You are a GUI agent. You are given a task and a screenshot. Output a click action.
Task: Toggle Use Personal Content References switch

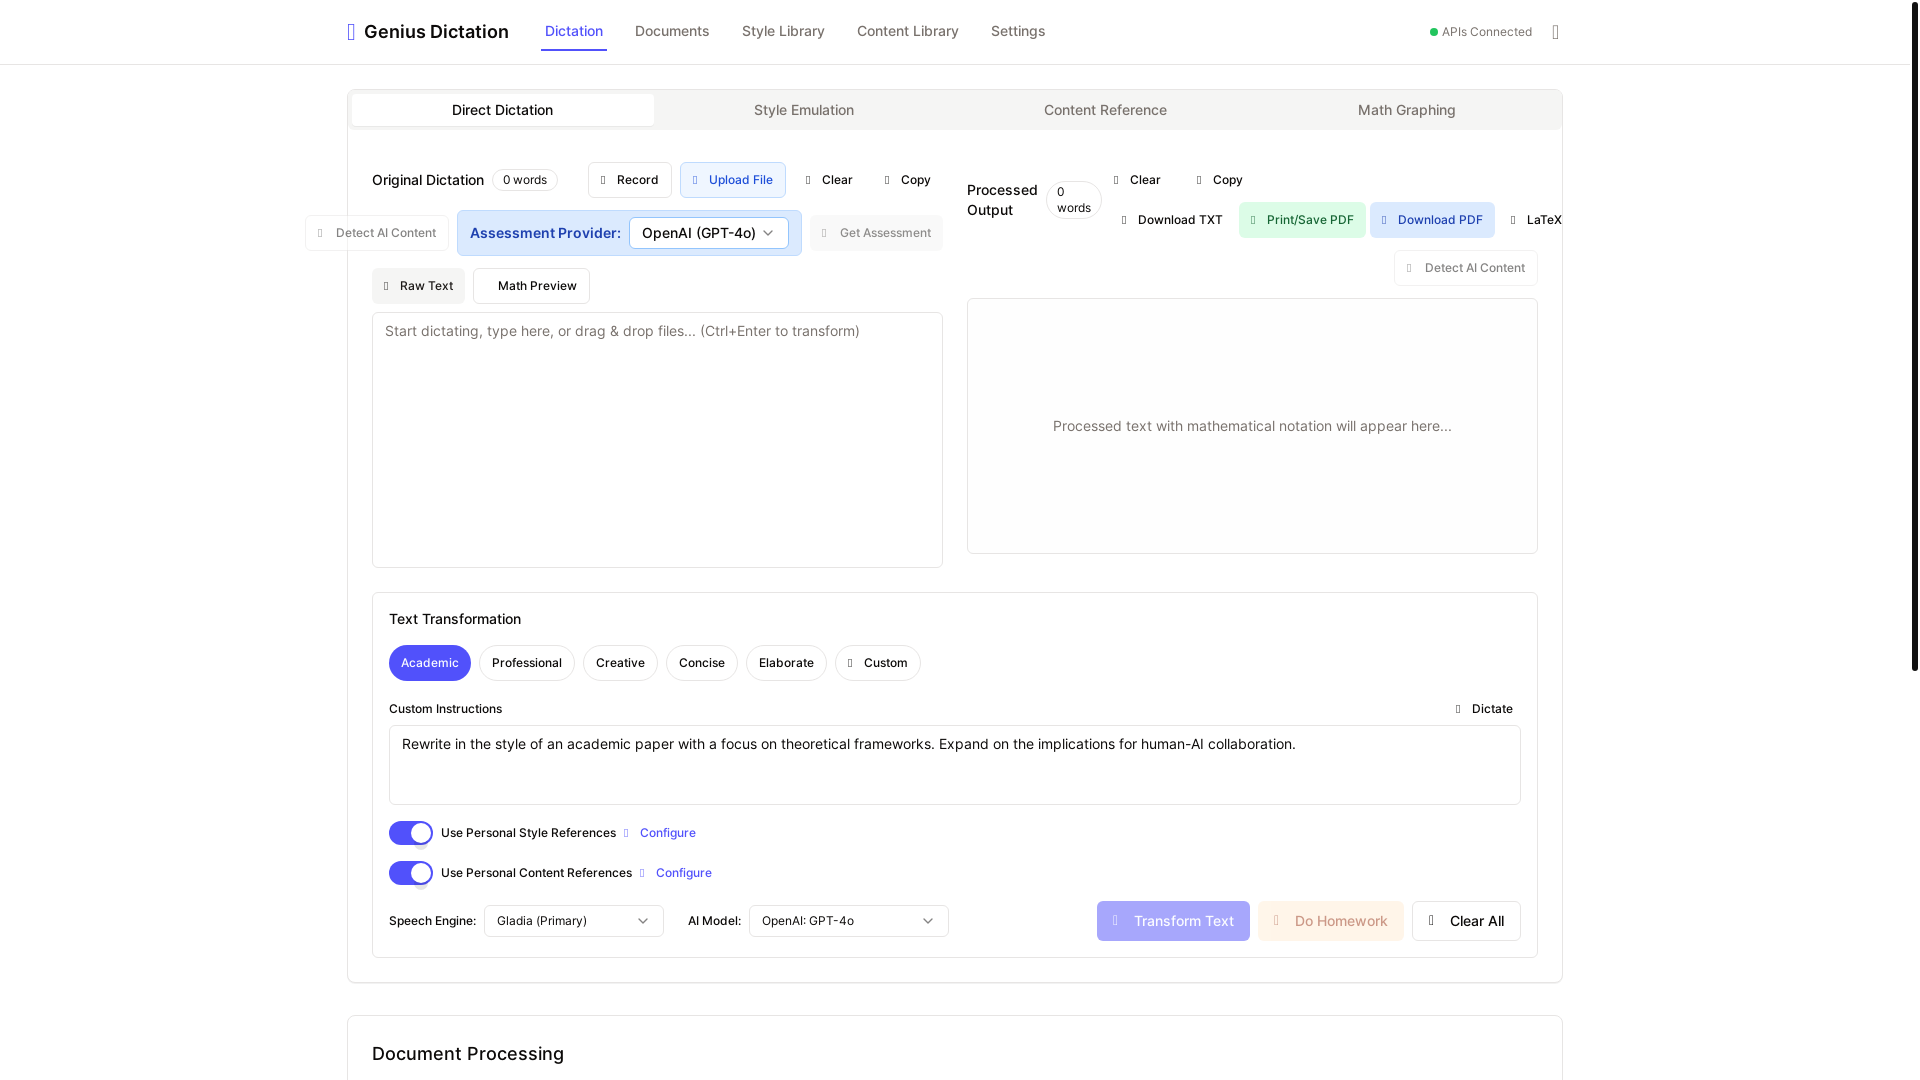411,873
